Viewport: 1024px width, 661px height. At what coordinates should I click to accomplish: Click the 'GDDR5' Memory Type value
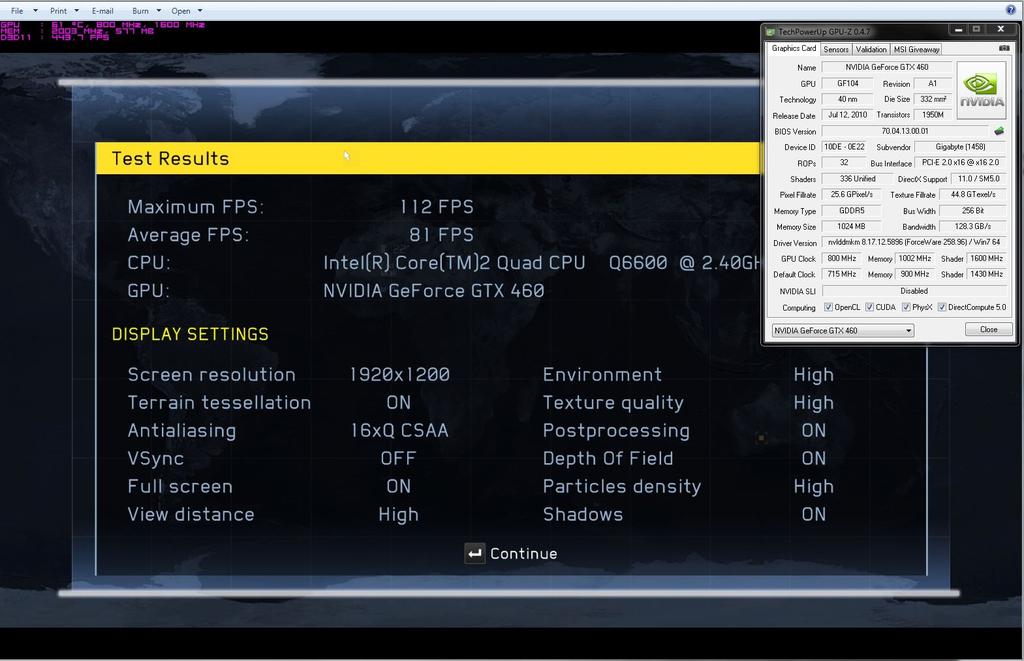point(851,211)
